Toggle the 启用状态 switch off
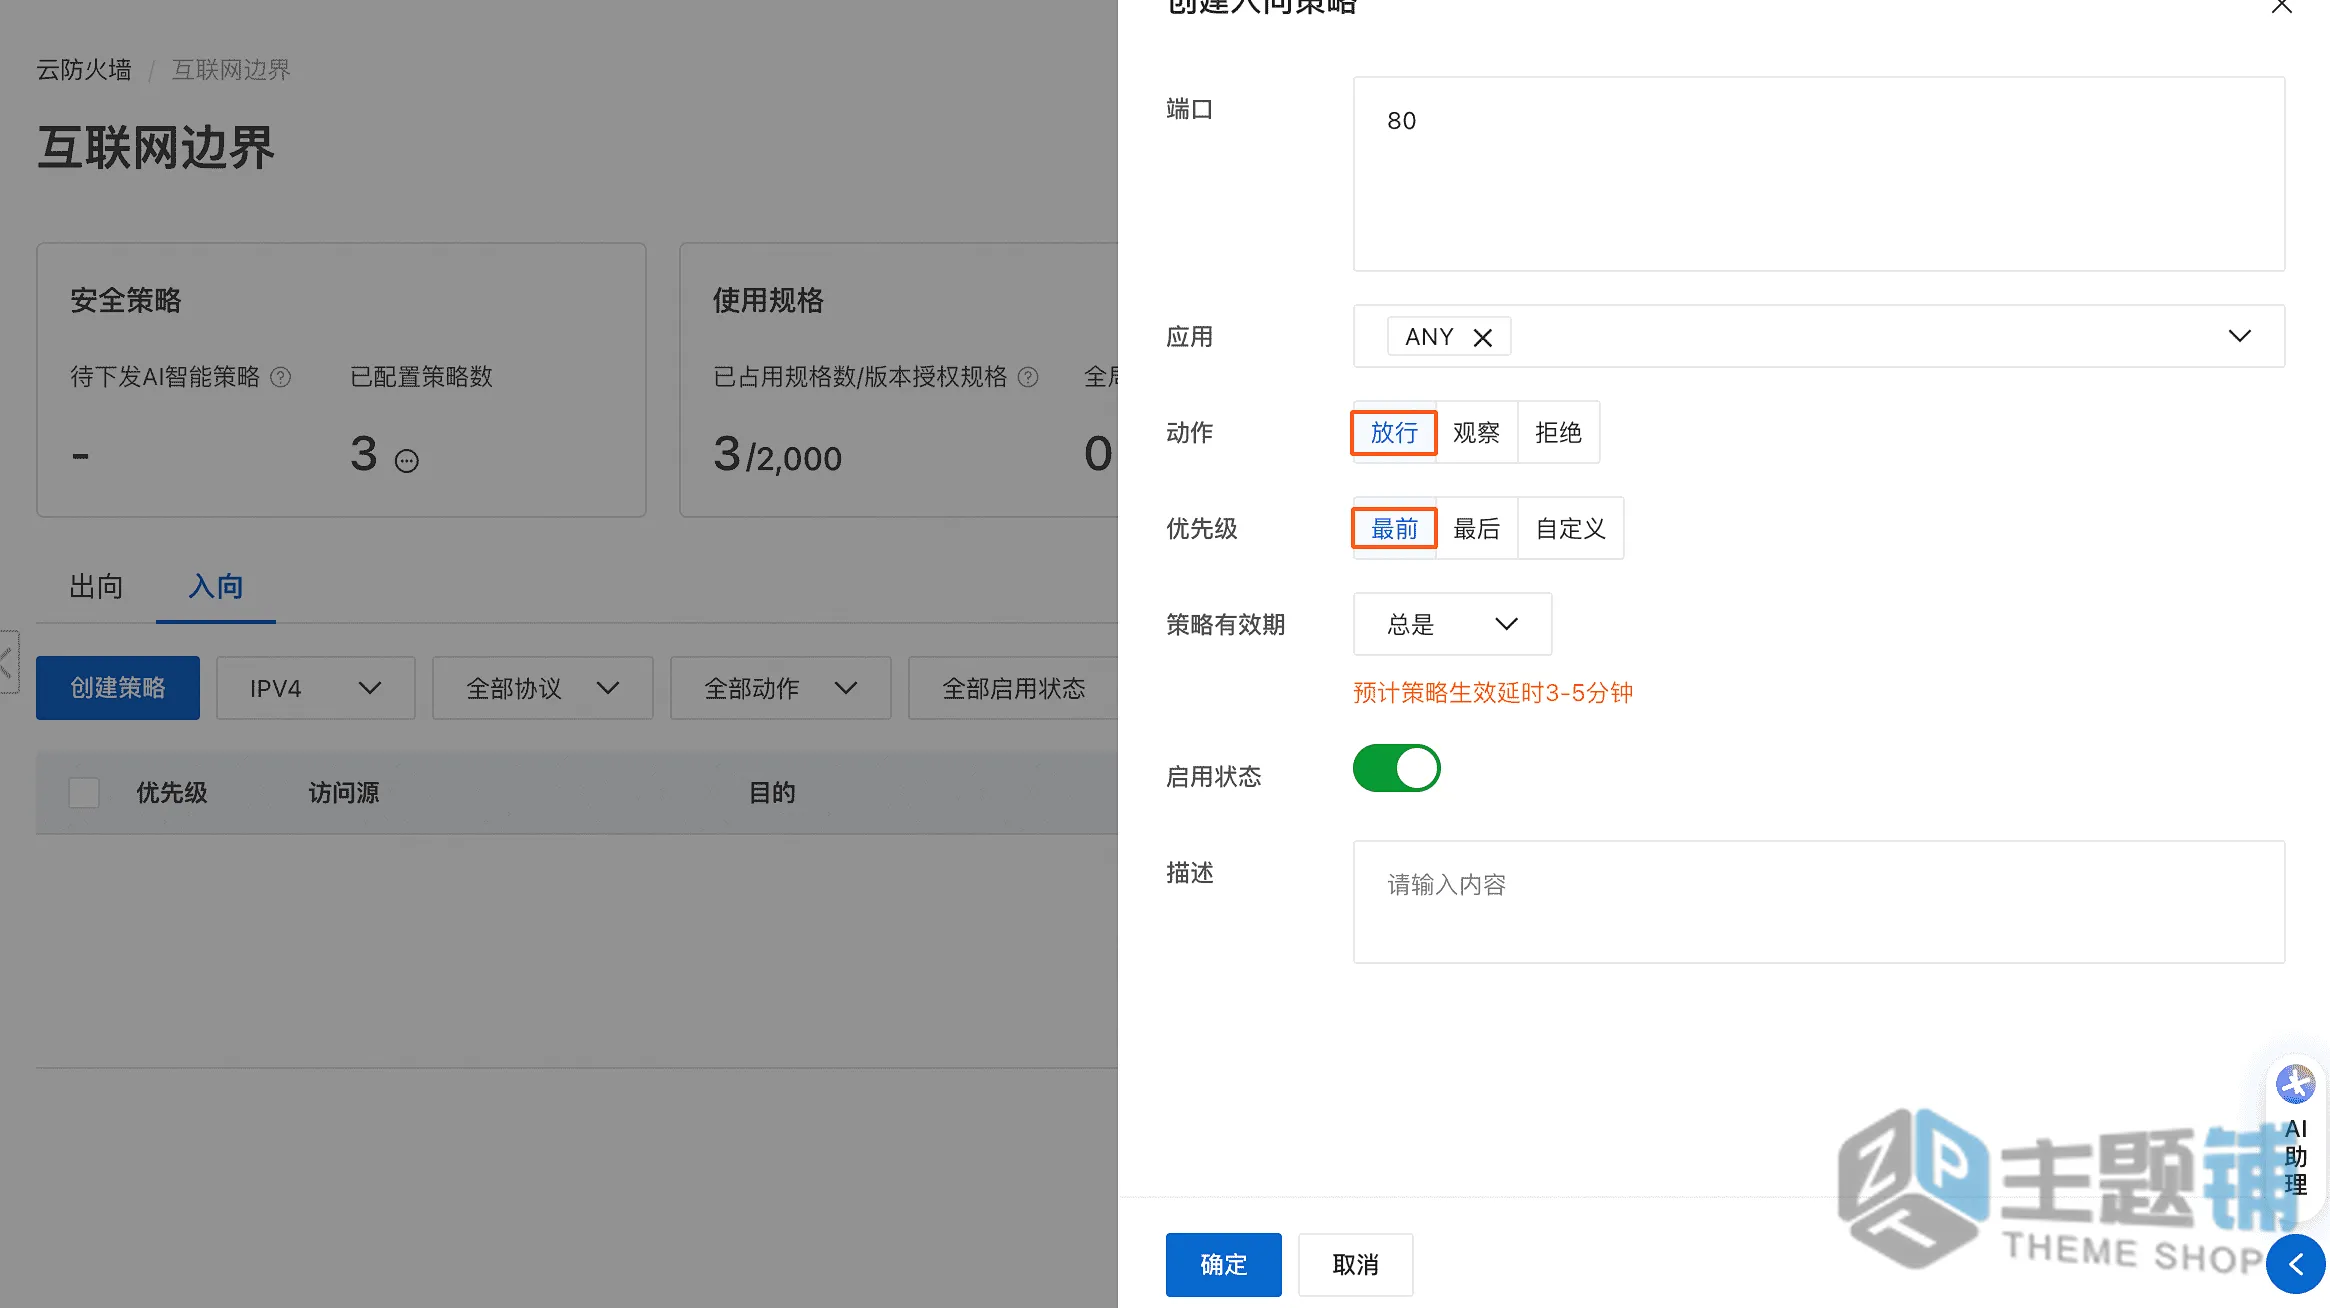Screen dimensions: 2330x1308 tap(1396, 768)
